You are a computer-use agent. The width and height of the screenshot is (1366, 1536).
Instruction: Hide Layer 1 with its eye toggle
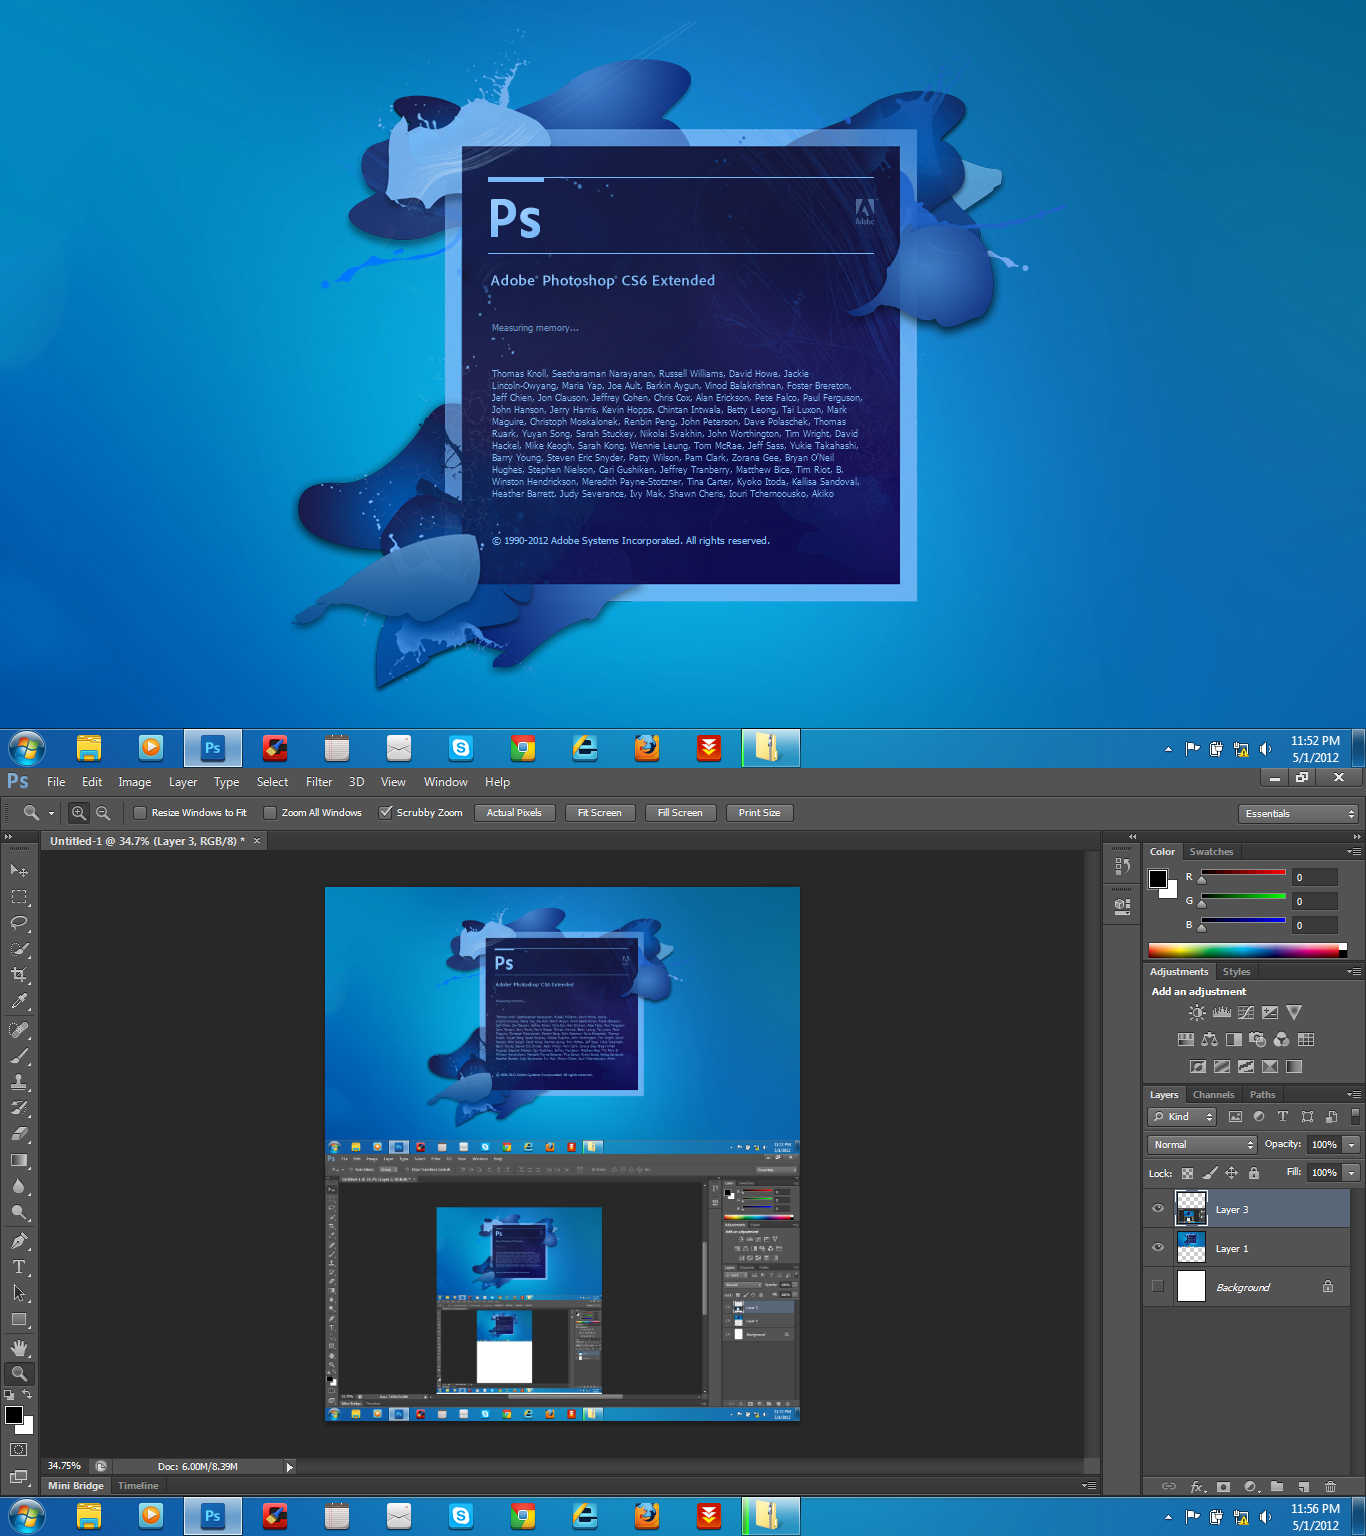pyautogui.click(x=1157, y=1248)
